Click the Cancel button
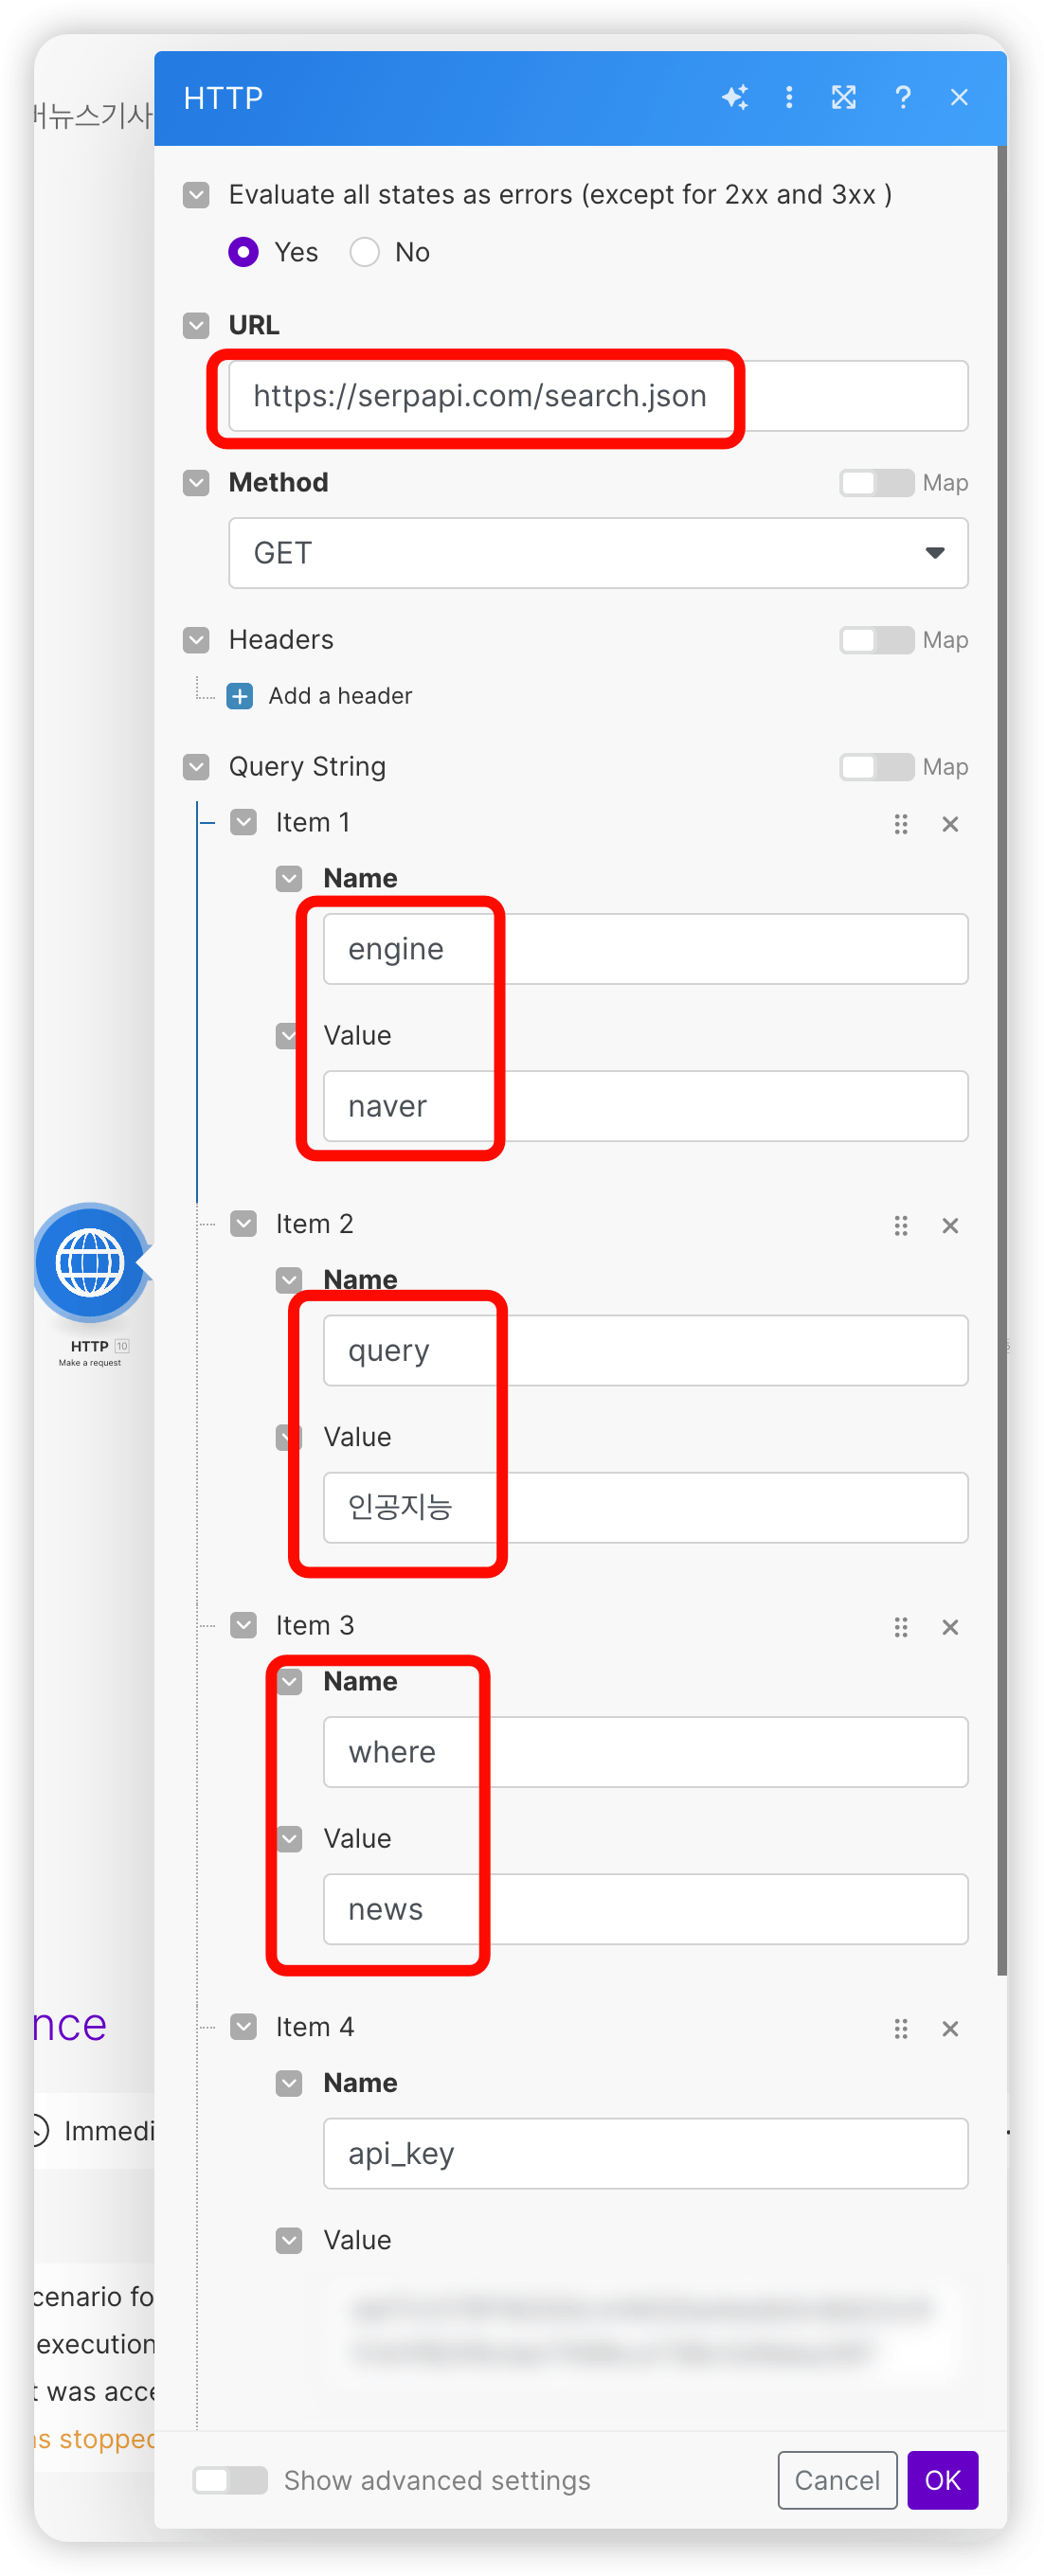The image size is (1044, 2576). (x=837, y=2480)
